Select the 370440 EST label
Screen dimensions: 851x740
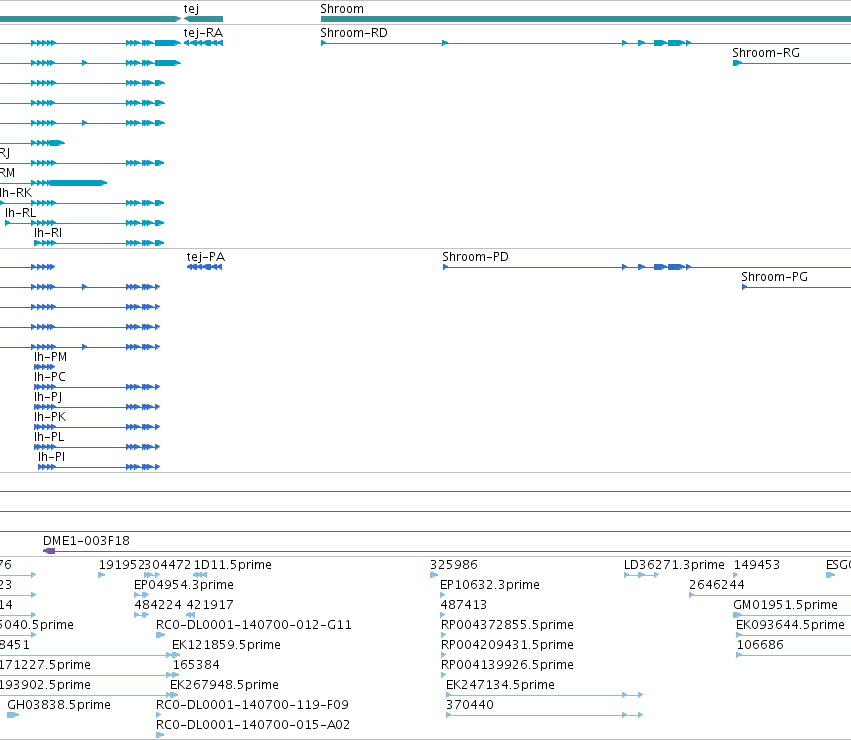pyautogui.click(x=470, y=705)
